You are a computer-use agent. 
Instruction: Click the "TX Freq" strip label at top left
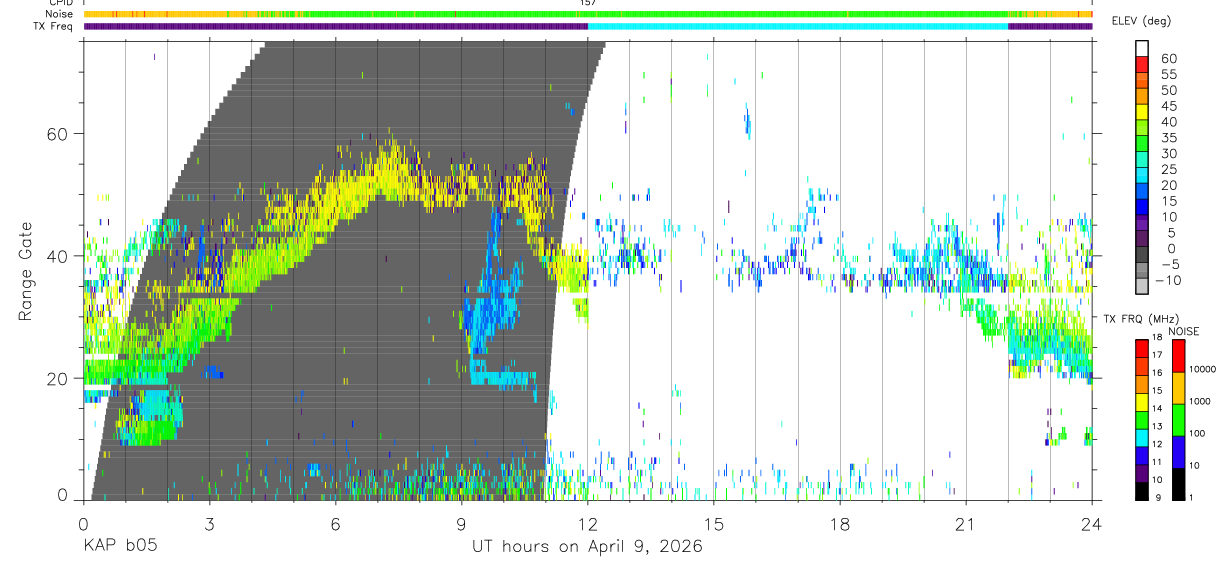(x=54, y=26)
